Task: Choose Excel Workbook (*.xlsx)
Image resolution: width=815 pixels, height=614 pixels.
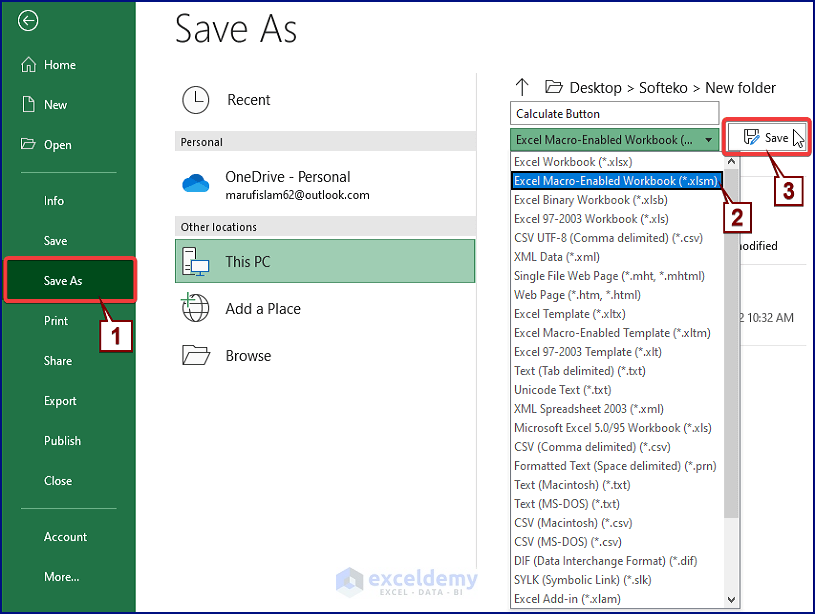Action: click(x=617, y=162)
